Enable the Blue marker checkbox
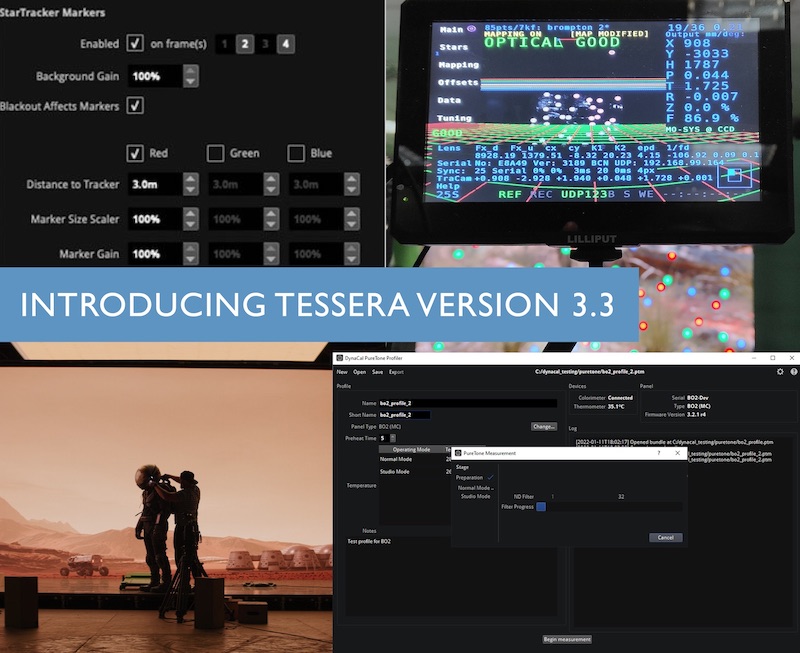800x653 pixels. point(296,153)
